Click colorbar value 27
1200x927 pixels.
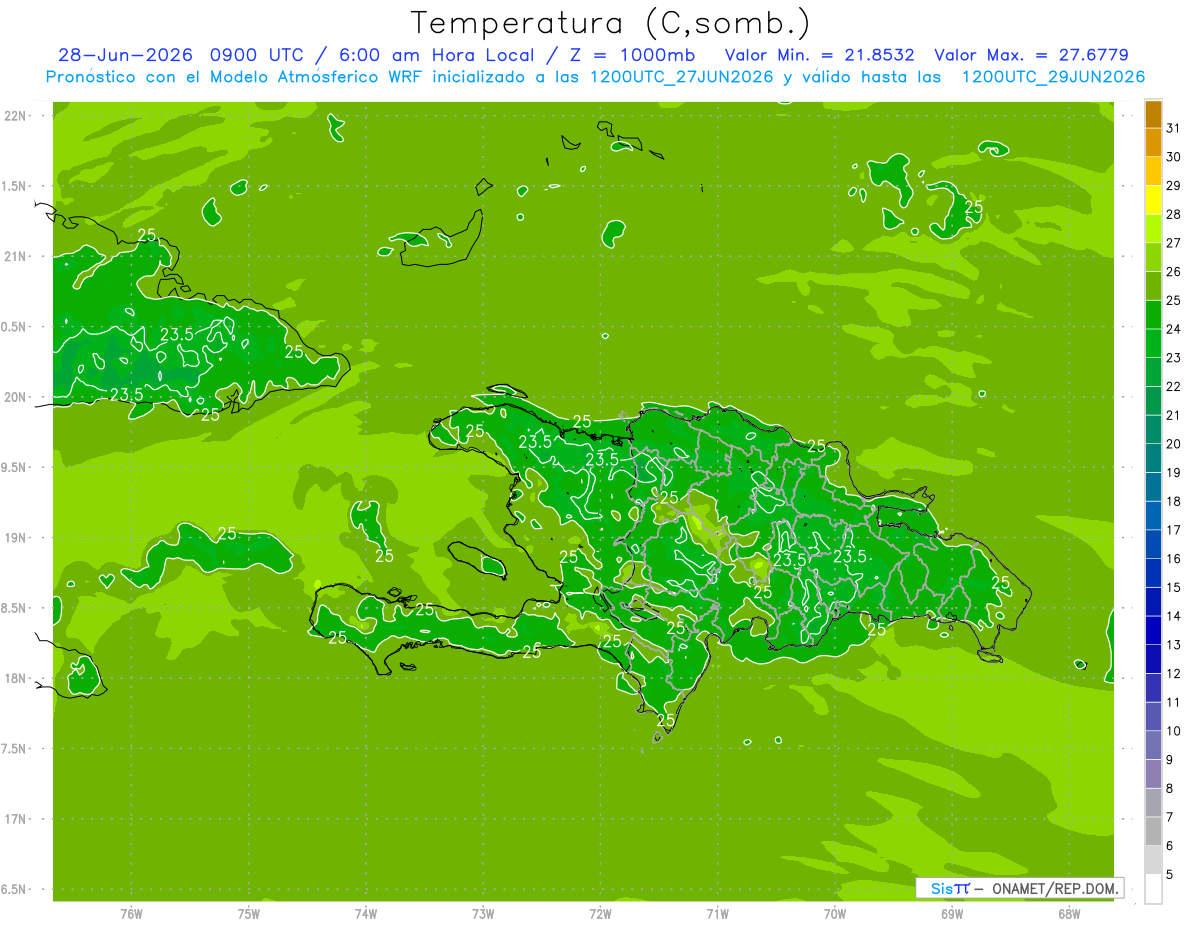[x=1174, y=243]
